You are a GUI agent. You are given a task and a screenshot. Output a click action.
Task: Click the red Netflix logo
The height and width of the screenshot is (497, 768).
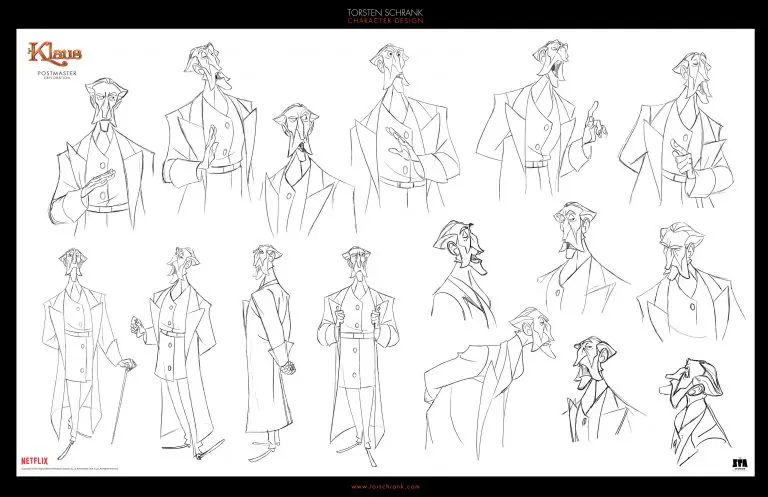34,461
